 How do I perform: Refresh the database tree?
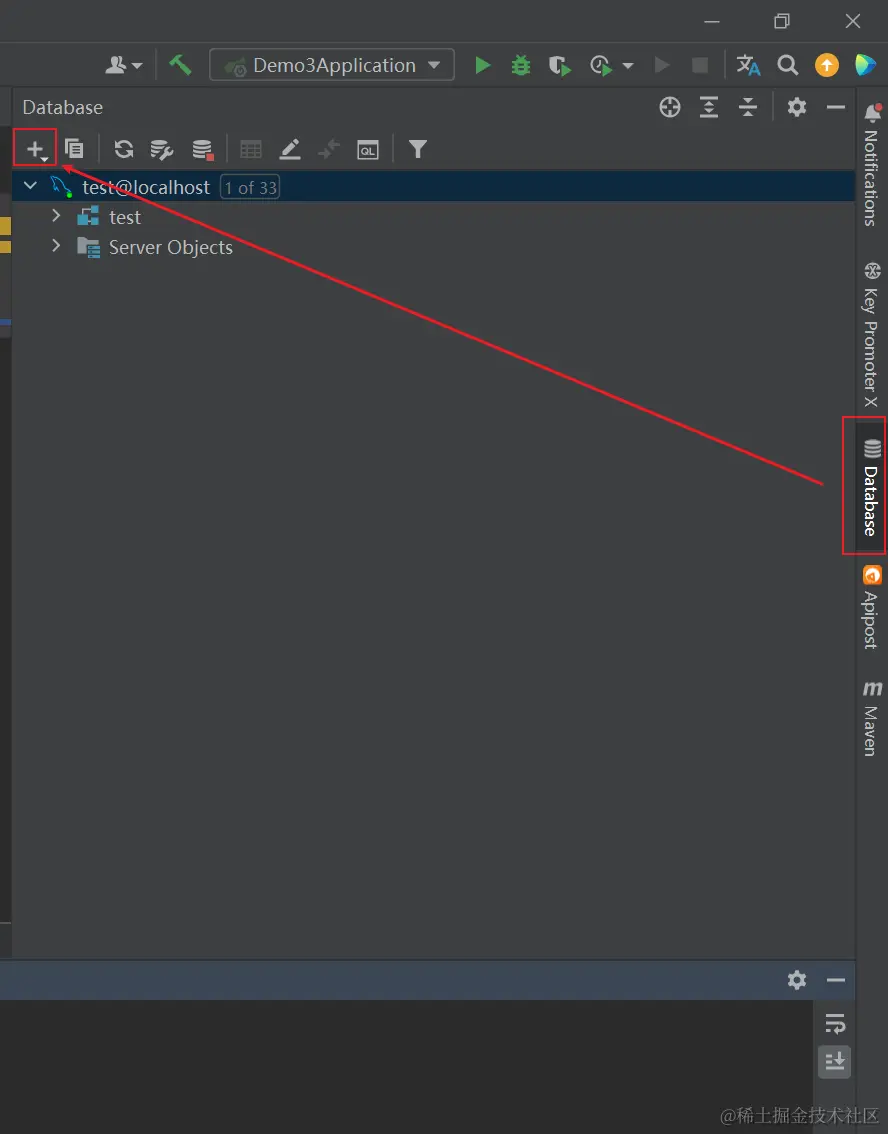tap(124, 149)
